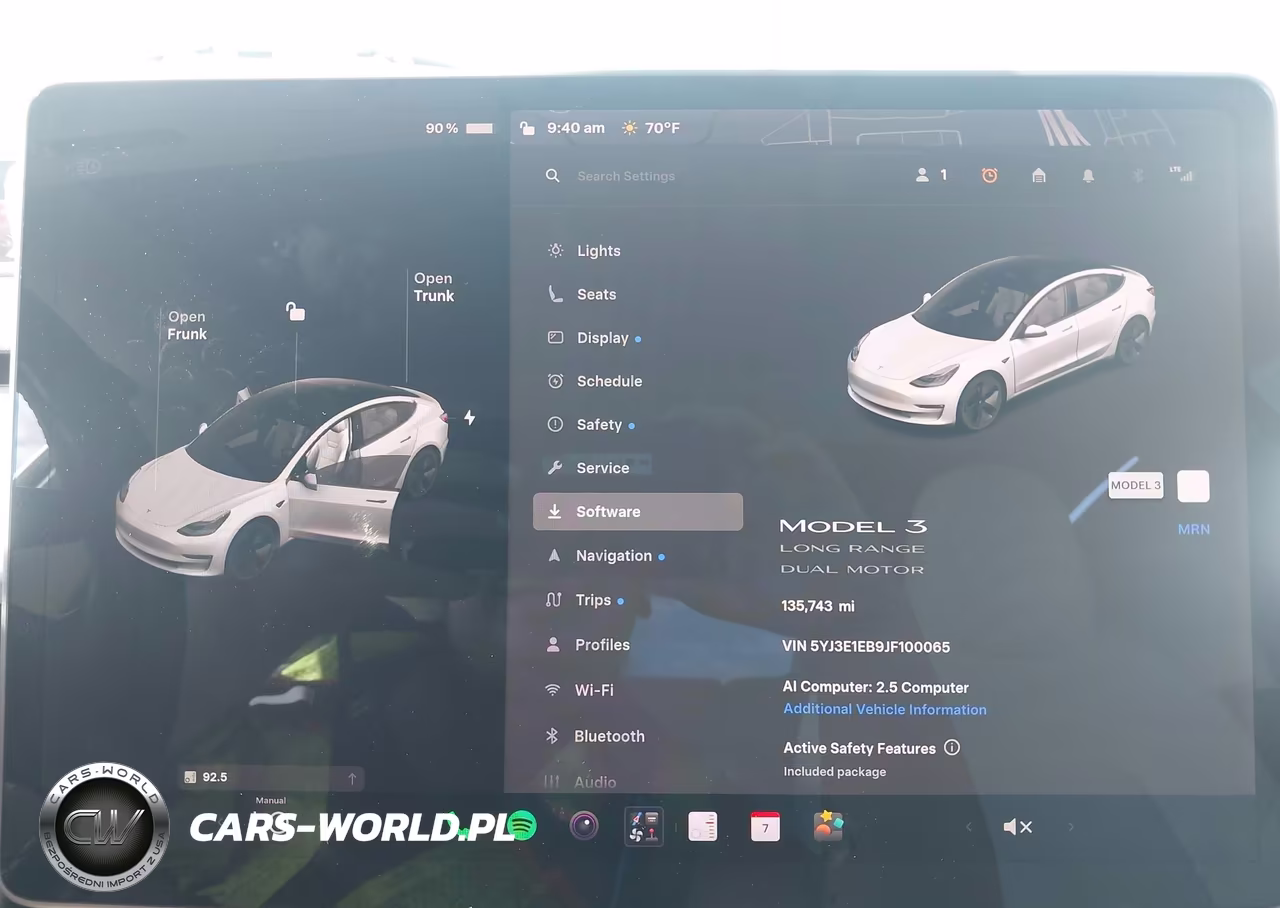Open the Toybox app icon
The height and width of the screenshot is (908, 1280).
[828, 826]
